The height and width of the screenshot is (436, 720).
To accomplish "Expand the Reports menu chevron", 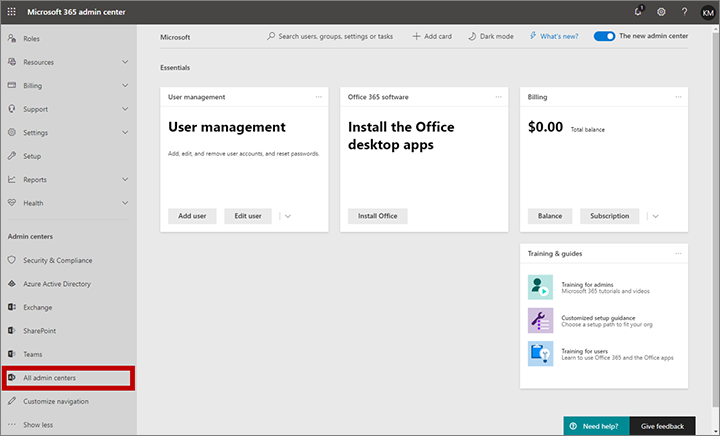I will click(125, 179).
